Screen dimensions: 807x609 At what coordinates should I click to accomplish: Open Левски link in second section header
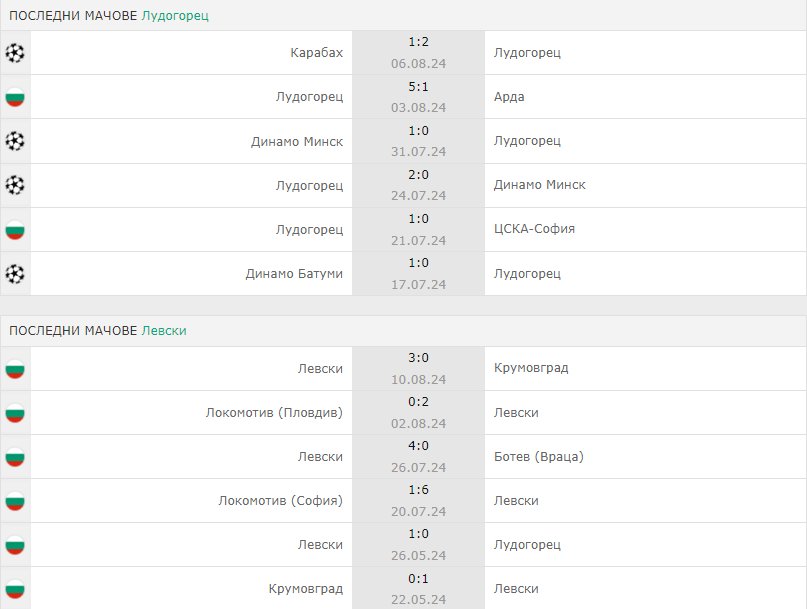coord(164,330)
